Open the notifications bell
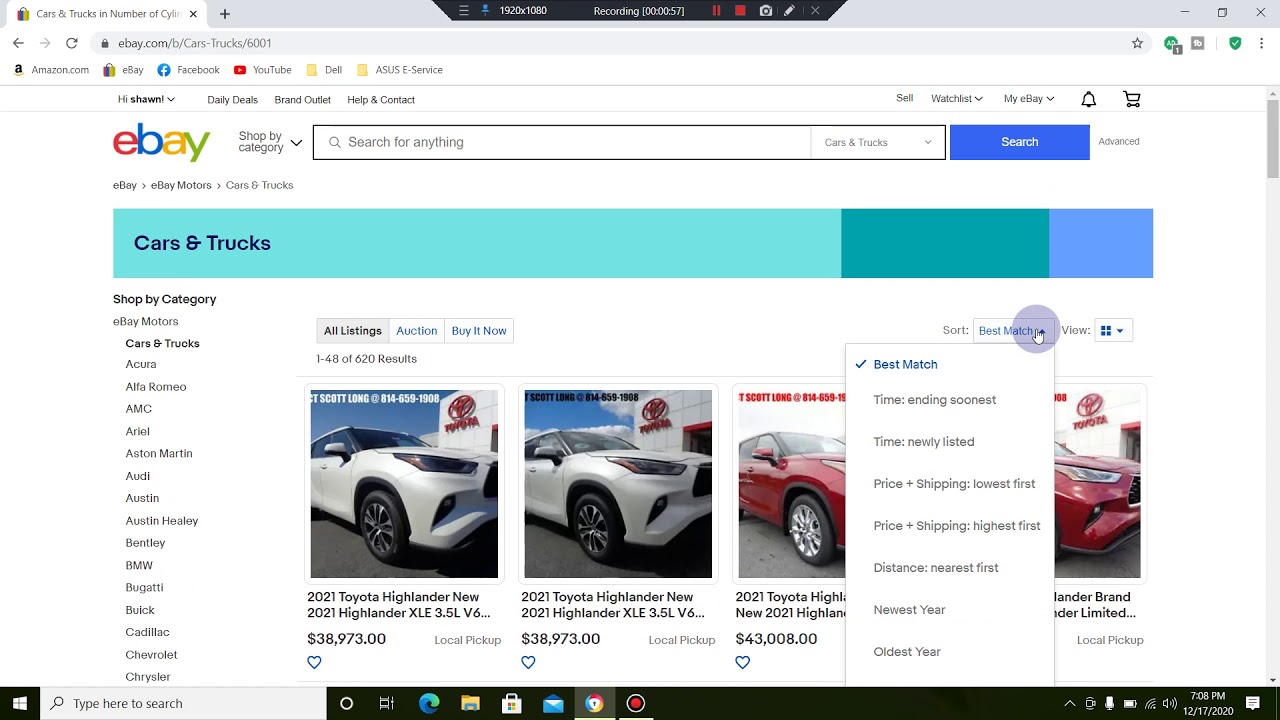Screen dimensions: 1280x720 [x=1089, y=99]
